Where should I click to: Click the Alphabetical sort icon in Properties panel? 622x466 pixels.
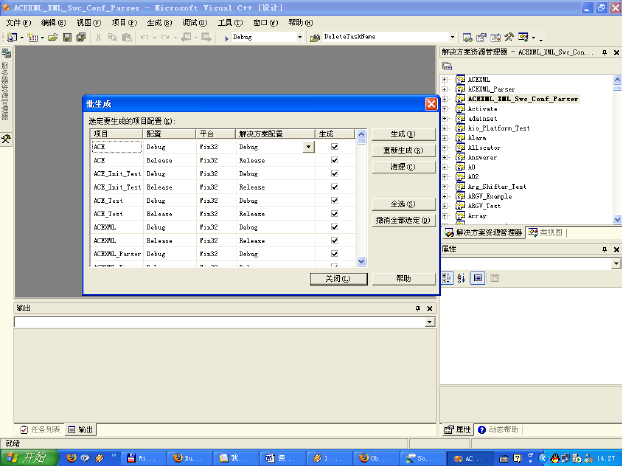point(461,278)
